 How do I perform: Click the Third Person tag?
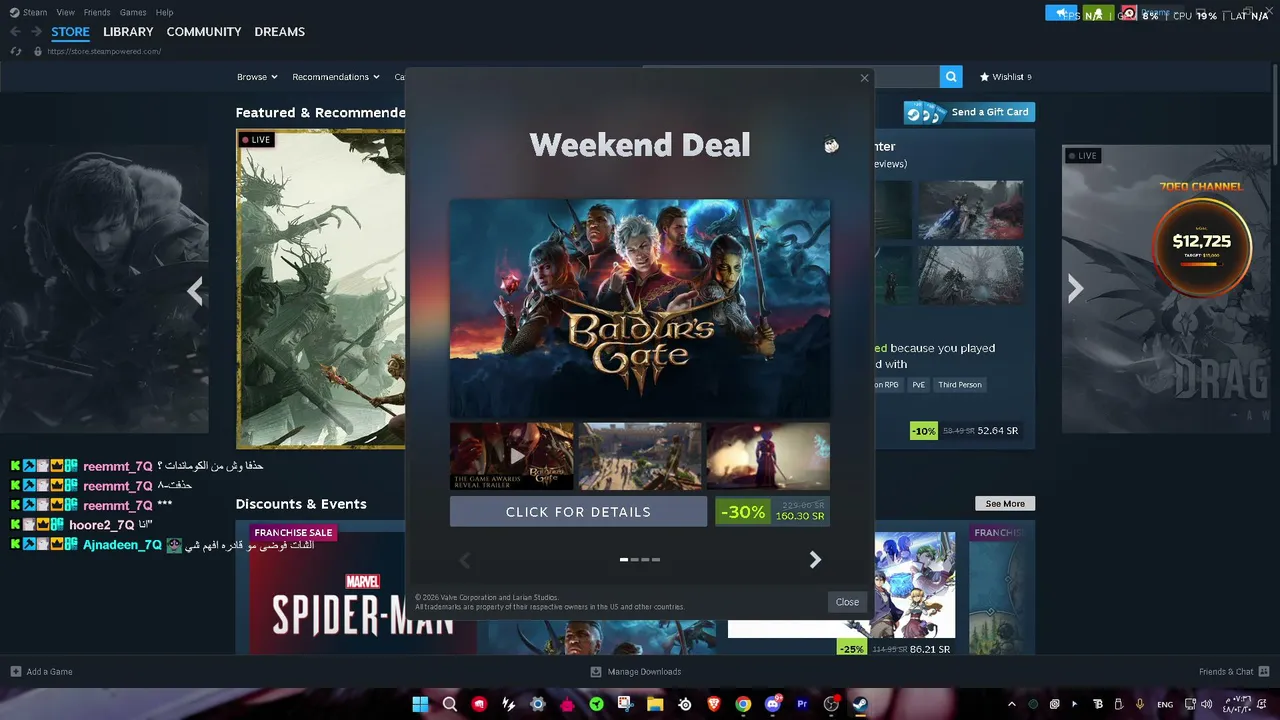(x=960, y=385)
